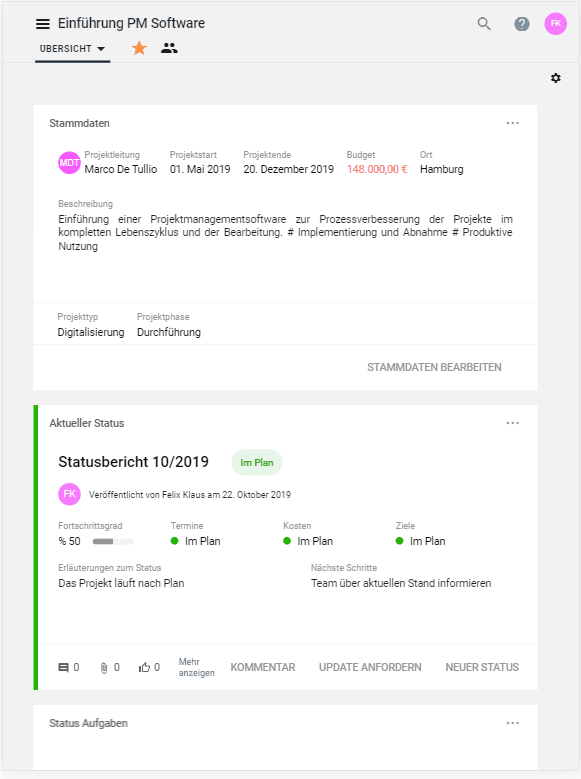Click the KOMMENTAR button
Screen dimensions: 581x779
coord(262,667)
